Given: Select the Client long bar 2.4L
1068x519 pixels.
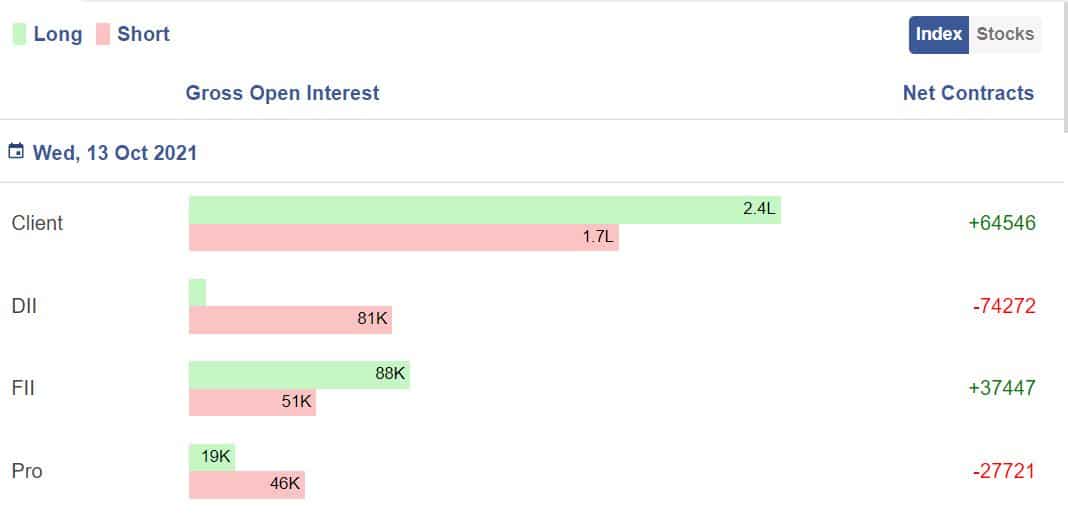Looking at the screenshot, I should point(484,210).
